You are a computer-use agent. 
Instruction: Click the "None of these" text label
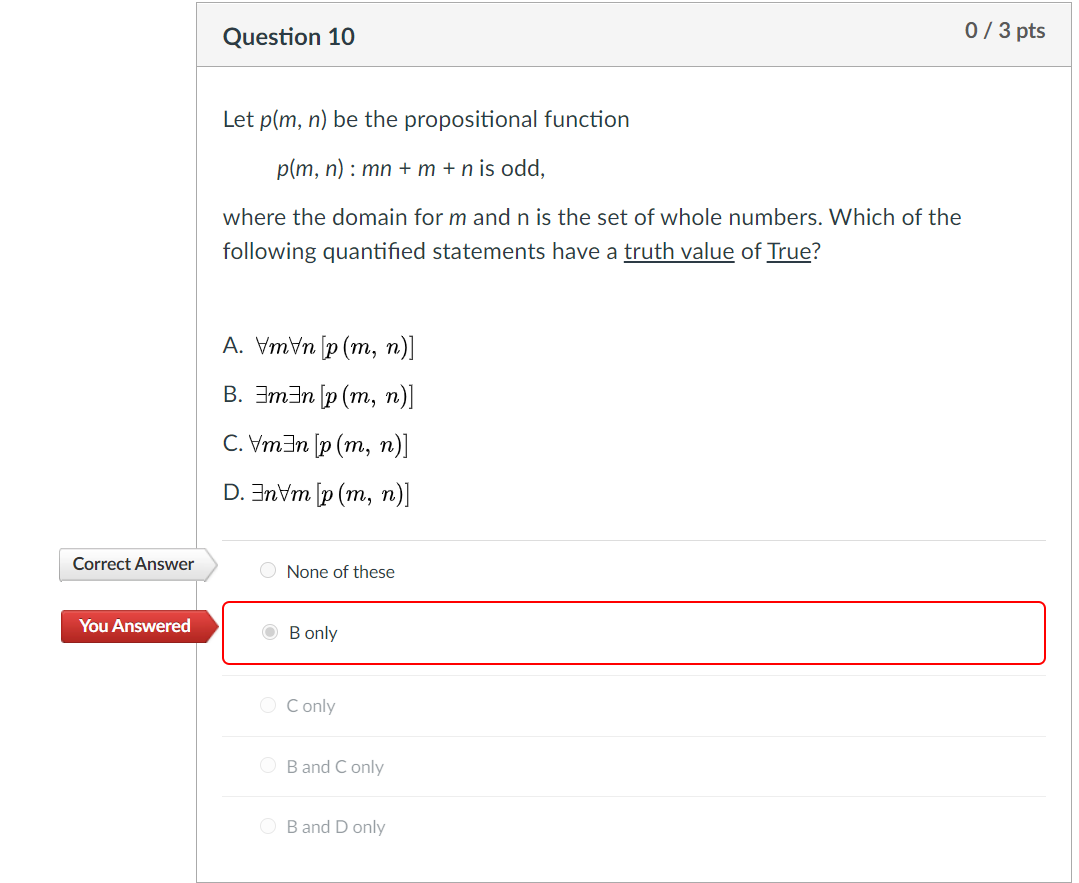point(340,572)
